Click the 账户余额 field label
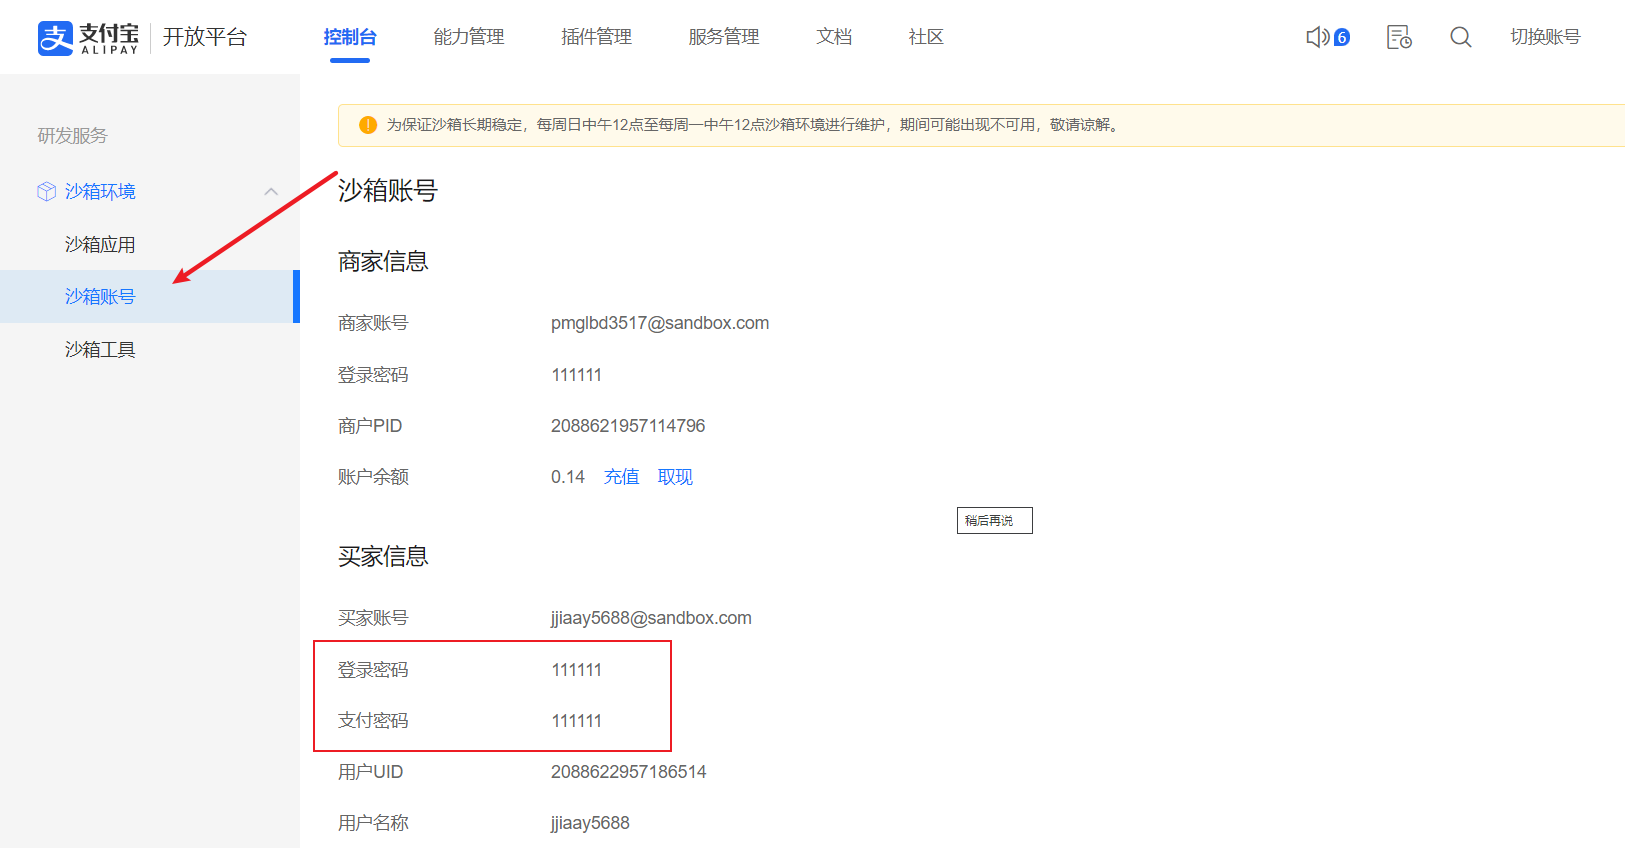 [x=373, y=477]
